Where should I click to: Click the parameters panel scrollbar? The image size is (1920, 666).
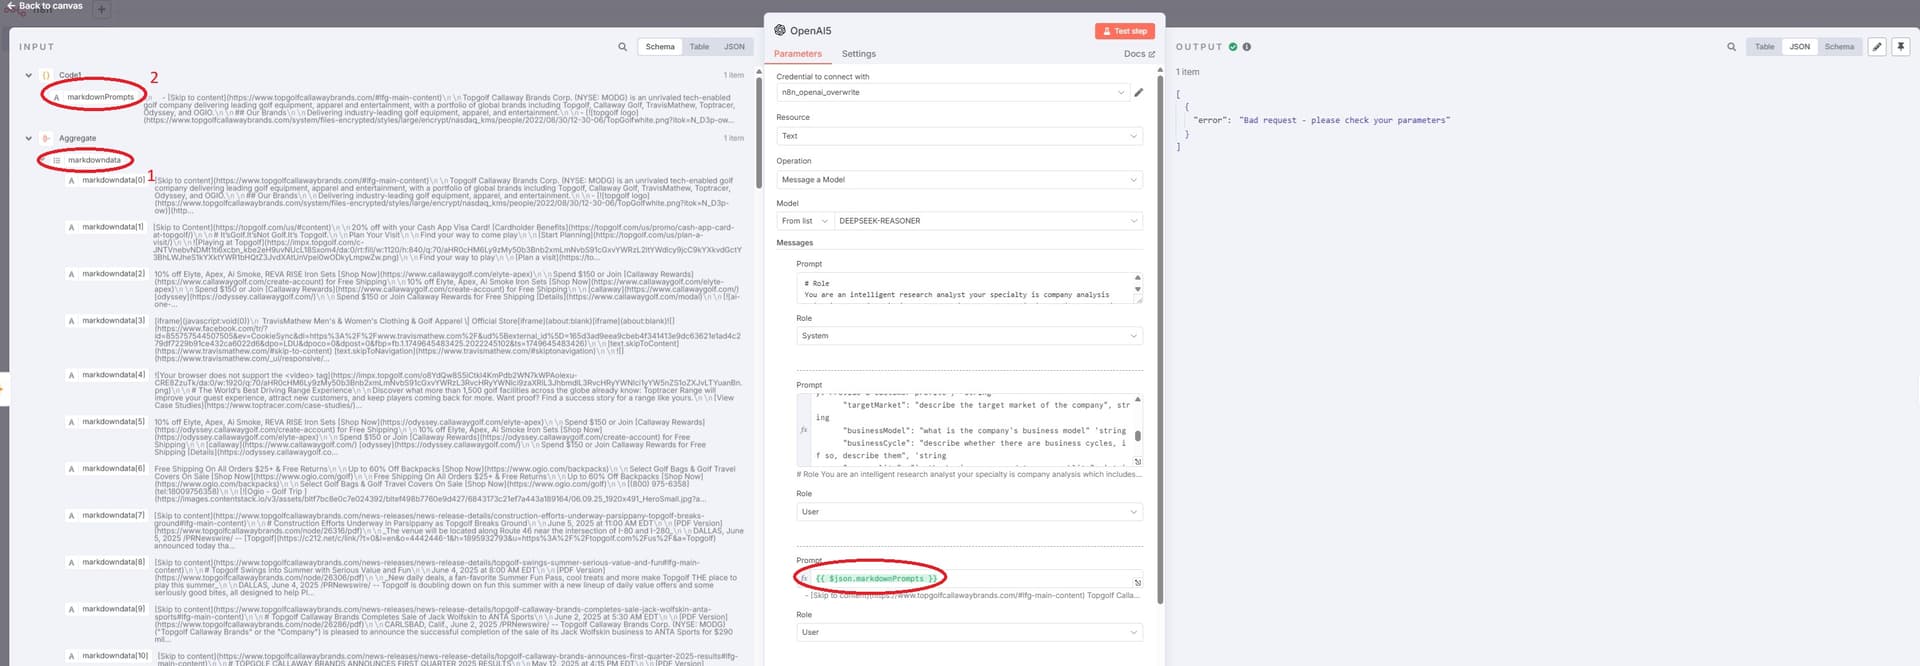[1160, 340]
